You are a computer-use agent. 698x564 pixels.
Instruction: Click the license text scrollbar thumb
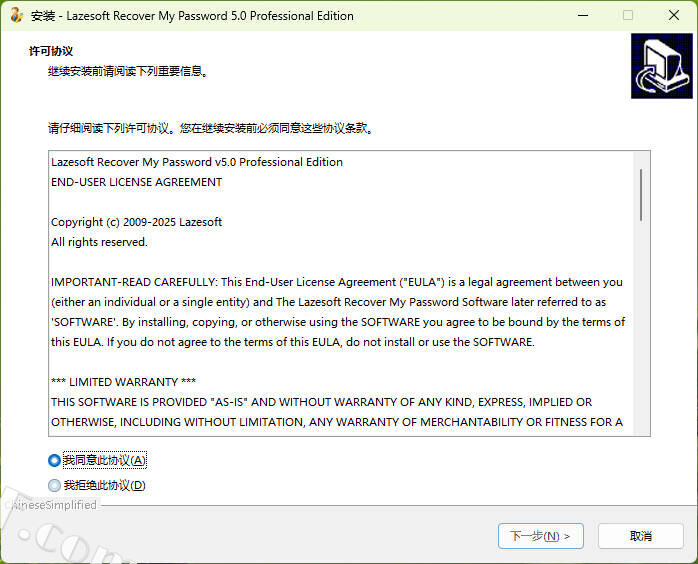tap(641, 195)
